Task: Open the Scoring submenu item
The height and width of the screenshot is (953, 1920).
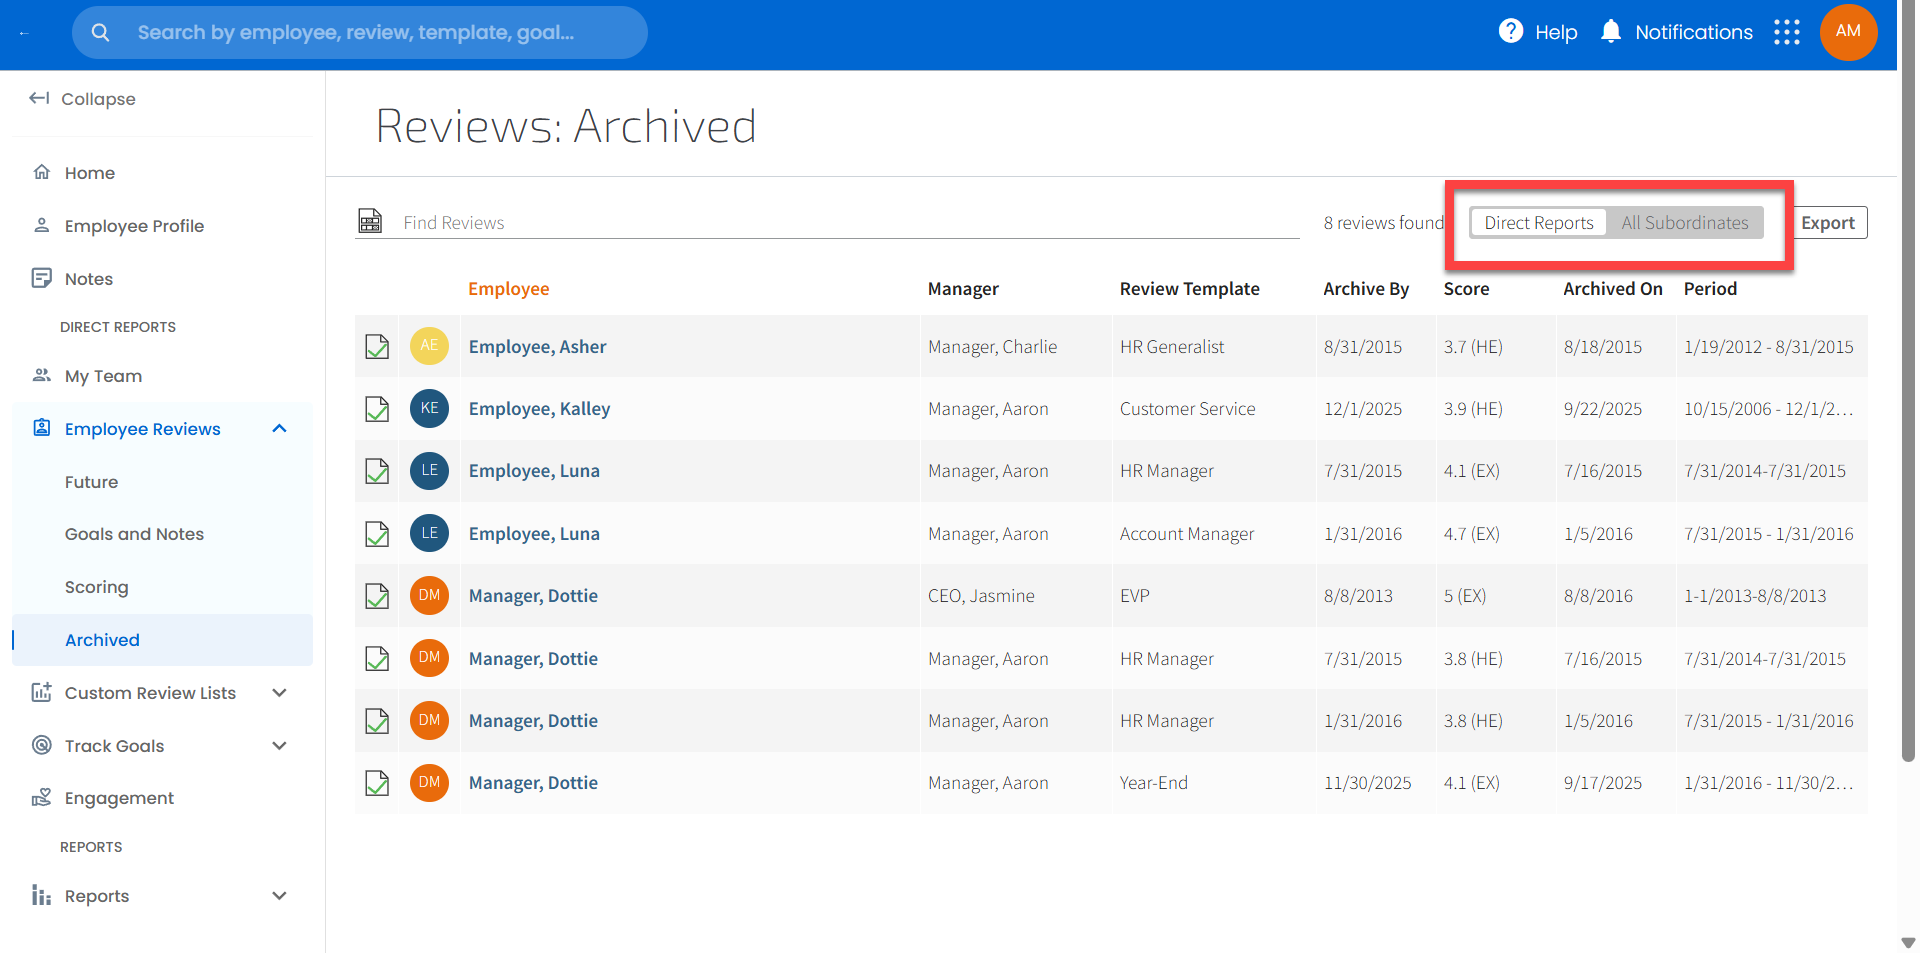Action: (96, 587)
